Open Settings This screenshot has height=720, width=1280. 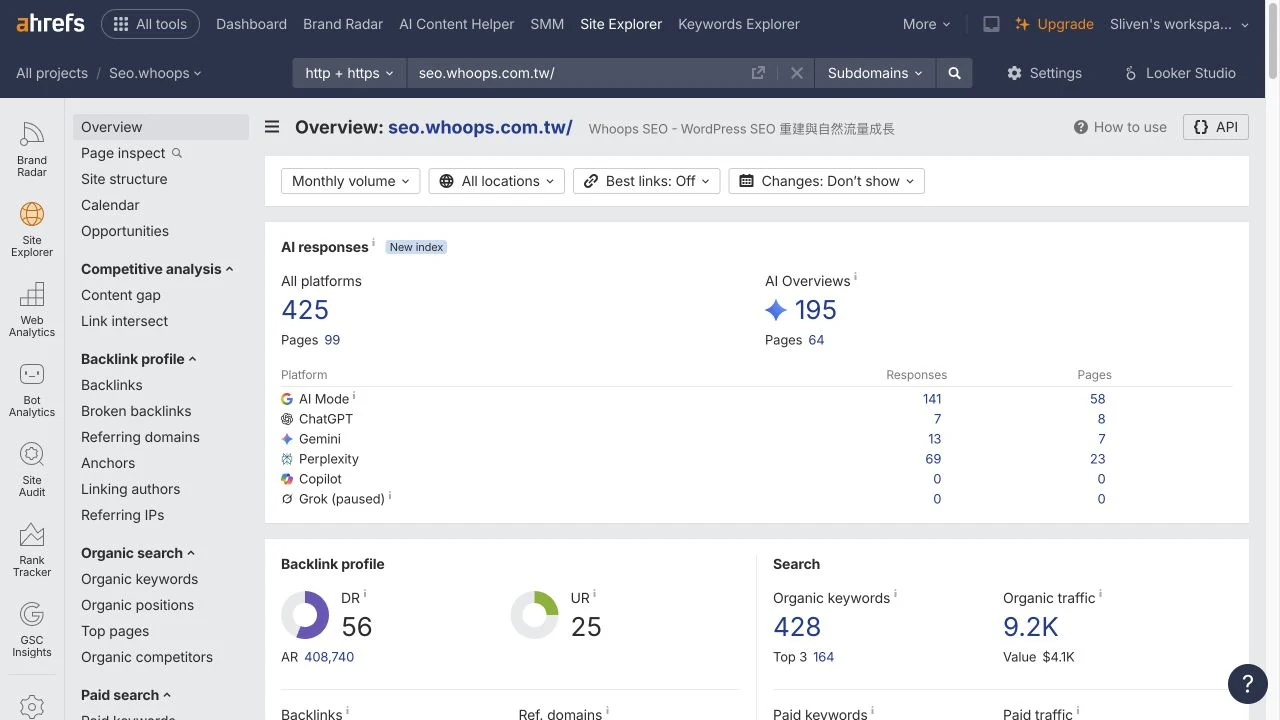click(1044, 73)
